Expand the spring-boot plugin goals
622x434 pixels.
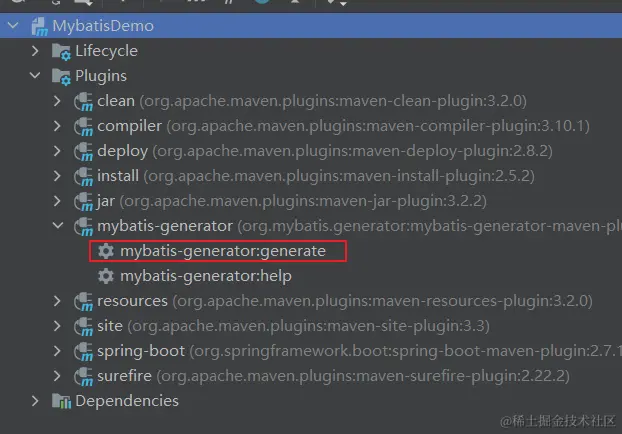point(57,351)
